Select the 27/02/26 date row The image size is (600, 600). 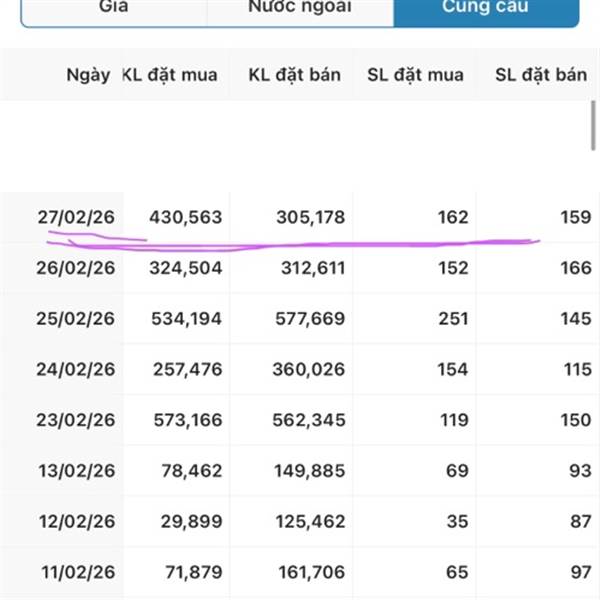76,217
